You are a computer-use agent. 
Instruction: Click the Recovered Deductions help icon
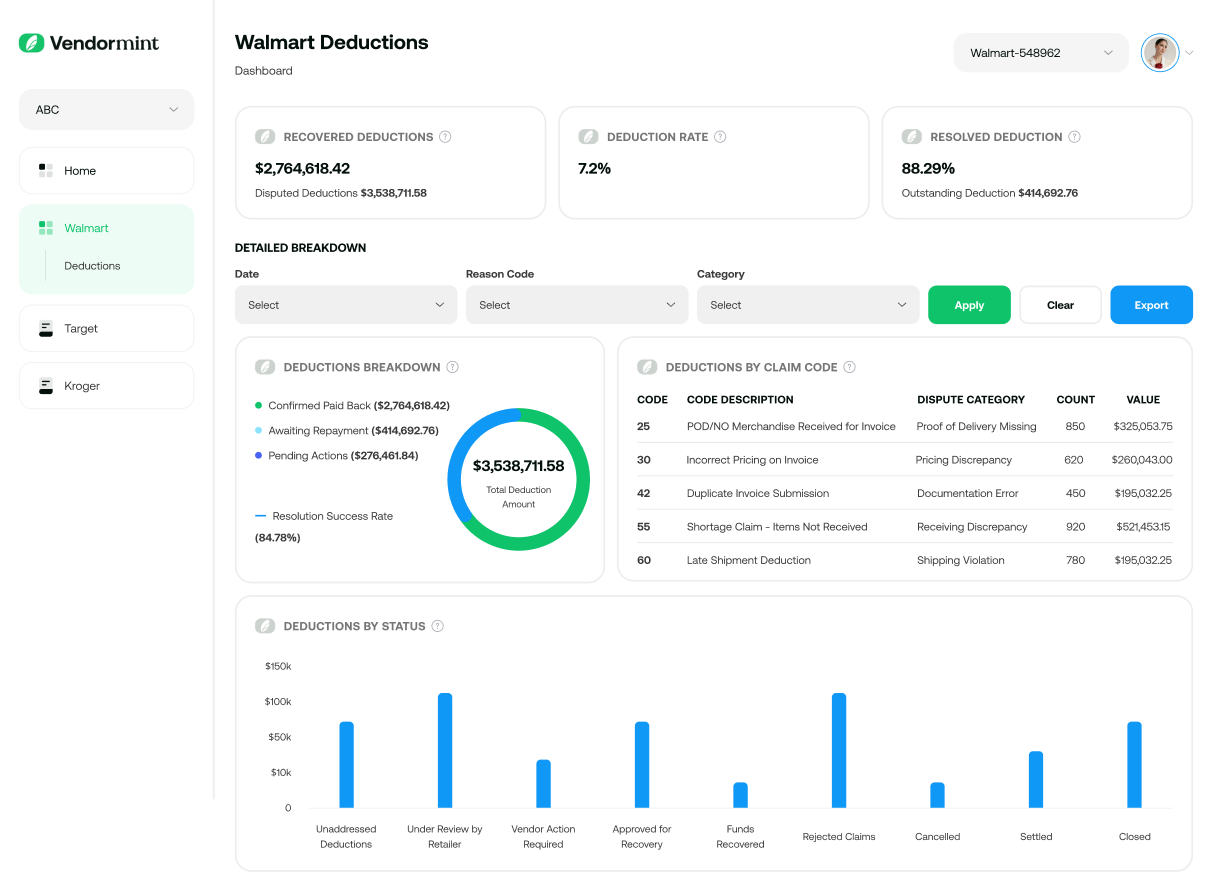[x=445, y=137]
